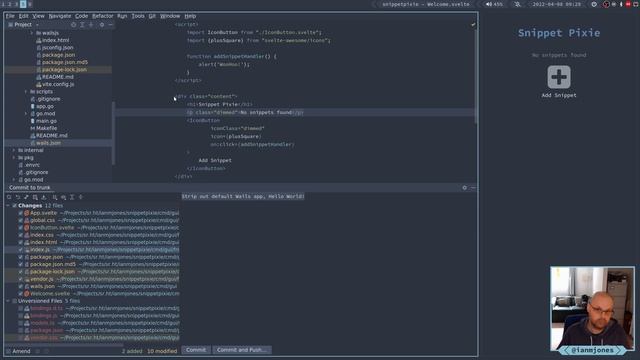Open Commit tool window gear options
The height and width of the screenshot is (360, 640).
(x=464, y=188)
